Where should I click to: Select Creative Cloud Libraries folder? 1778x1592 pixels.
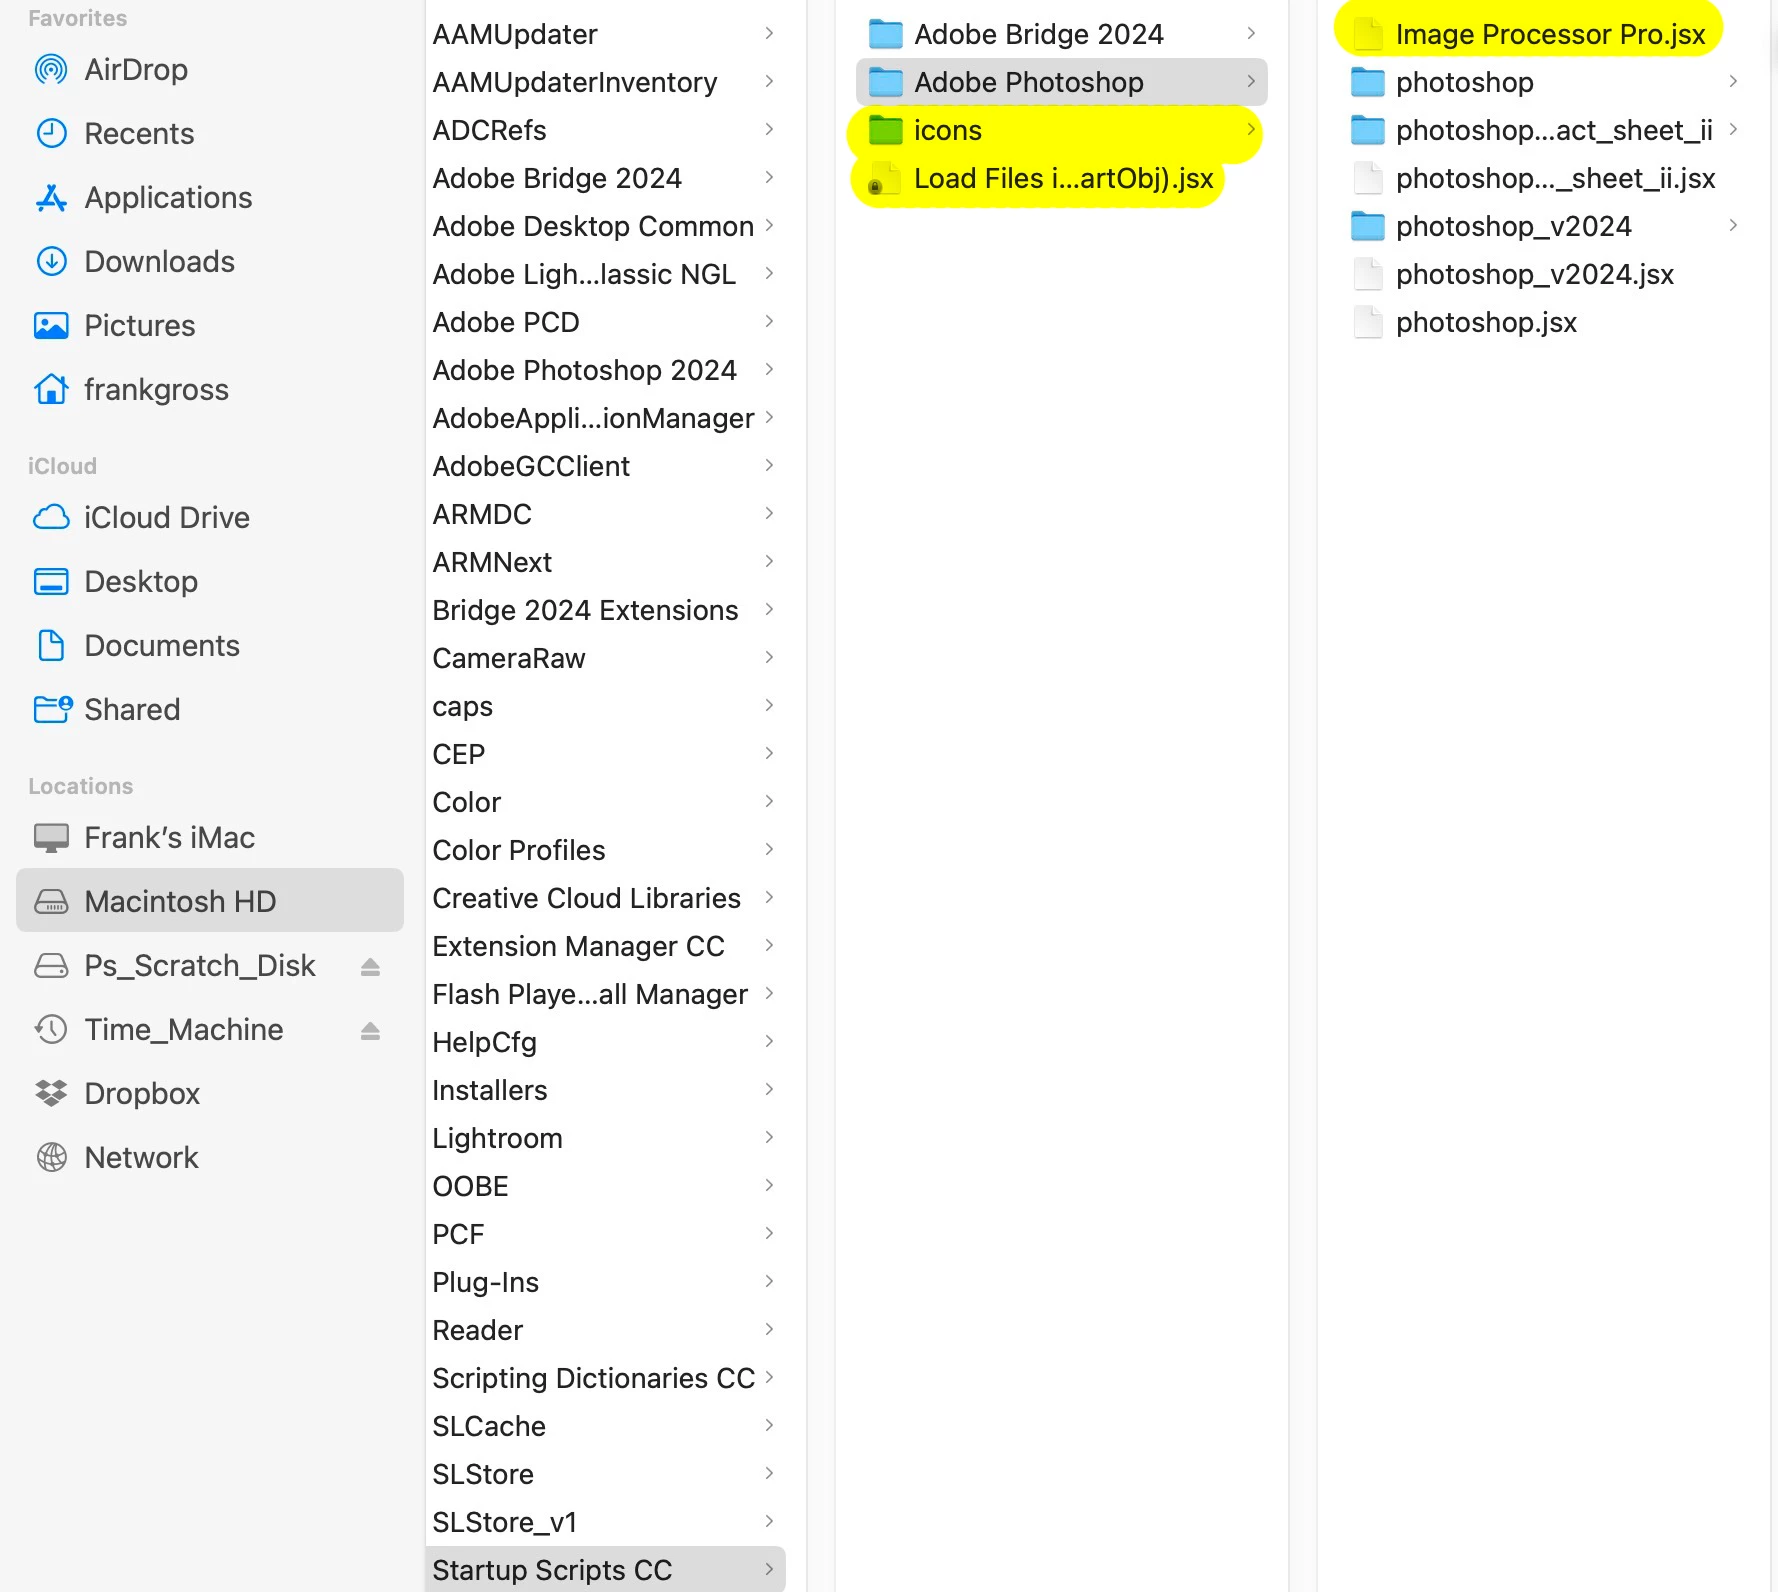tap(605, 898)
